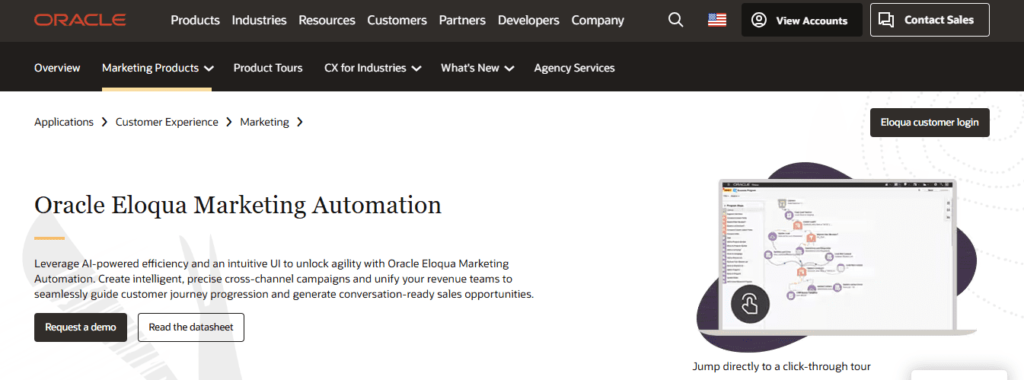Click the US flag country selector
1024x380 pixels.
coord(717,20)
